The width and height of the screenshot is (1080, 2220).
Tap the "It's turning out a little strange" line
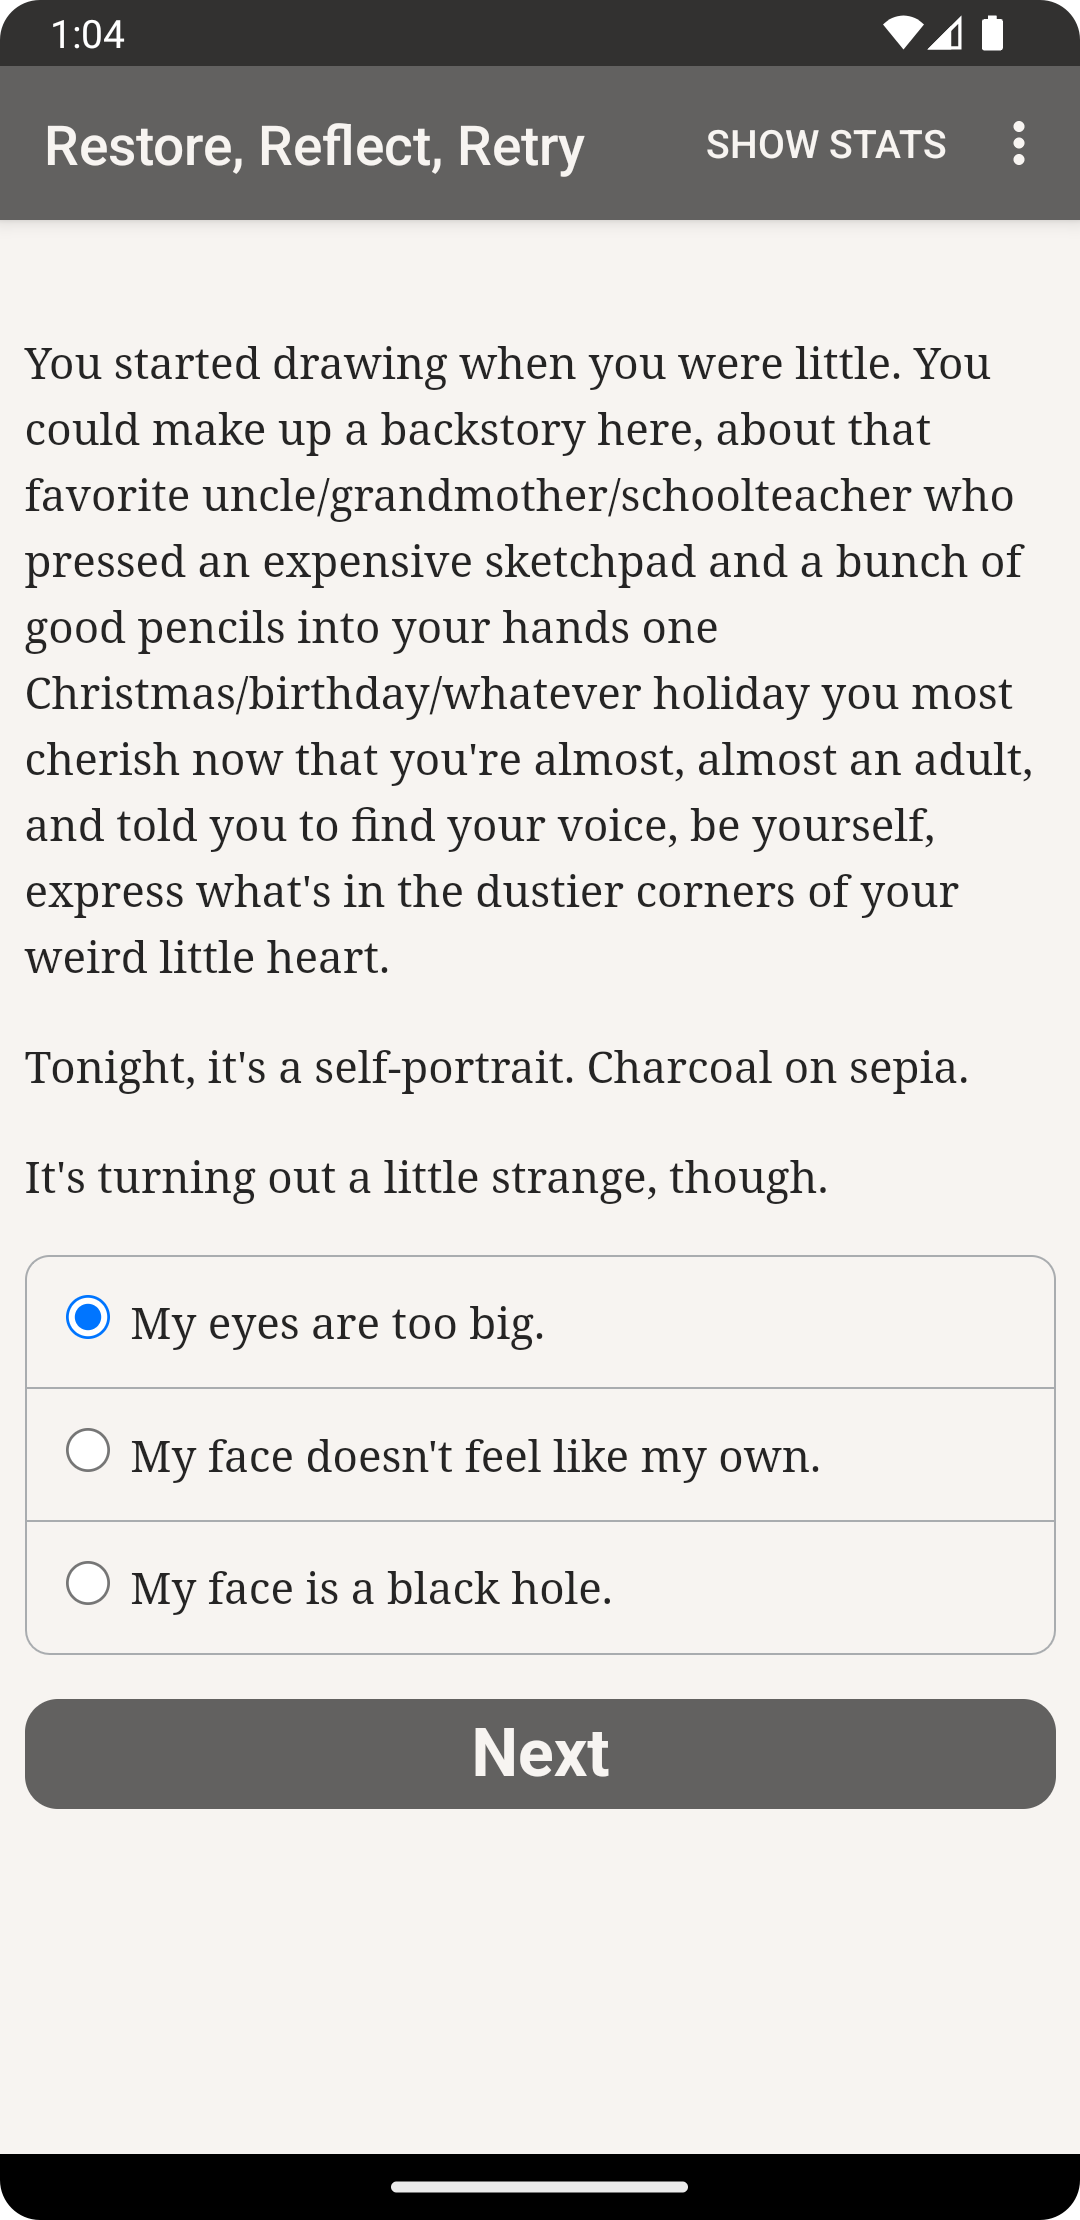tap(427, 1177)
